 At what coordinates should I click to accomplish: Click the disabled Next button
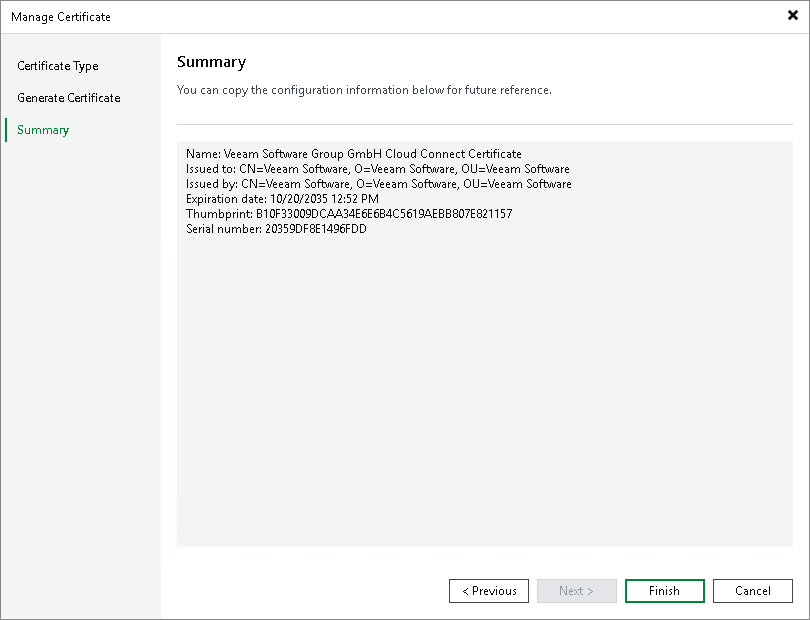click(576, 590)
